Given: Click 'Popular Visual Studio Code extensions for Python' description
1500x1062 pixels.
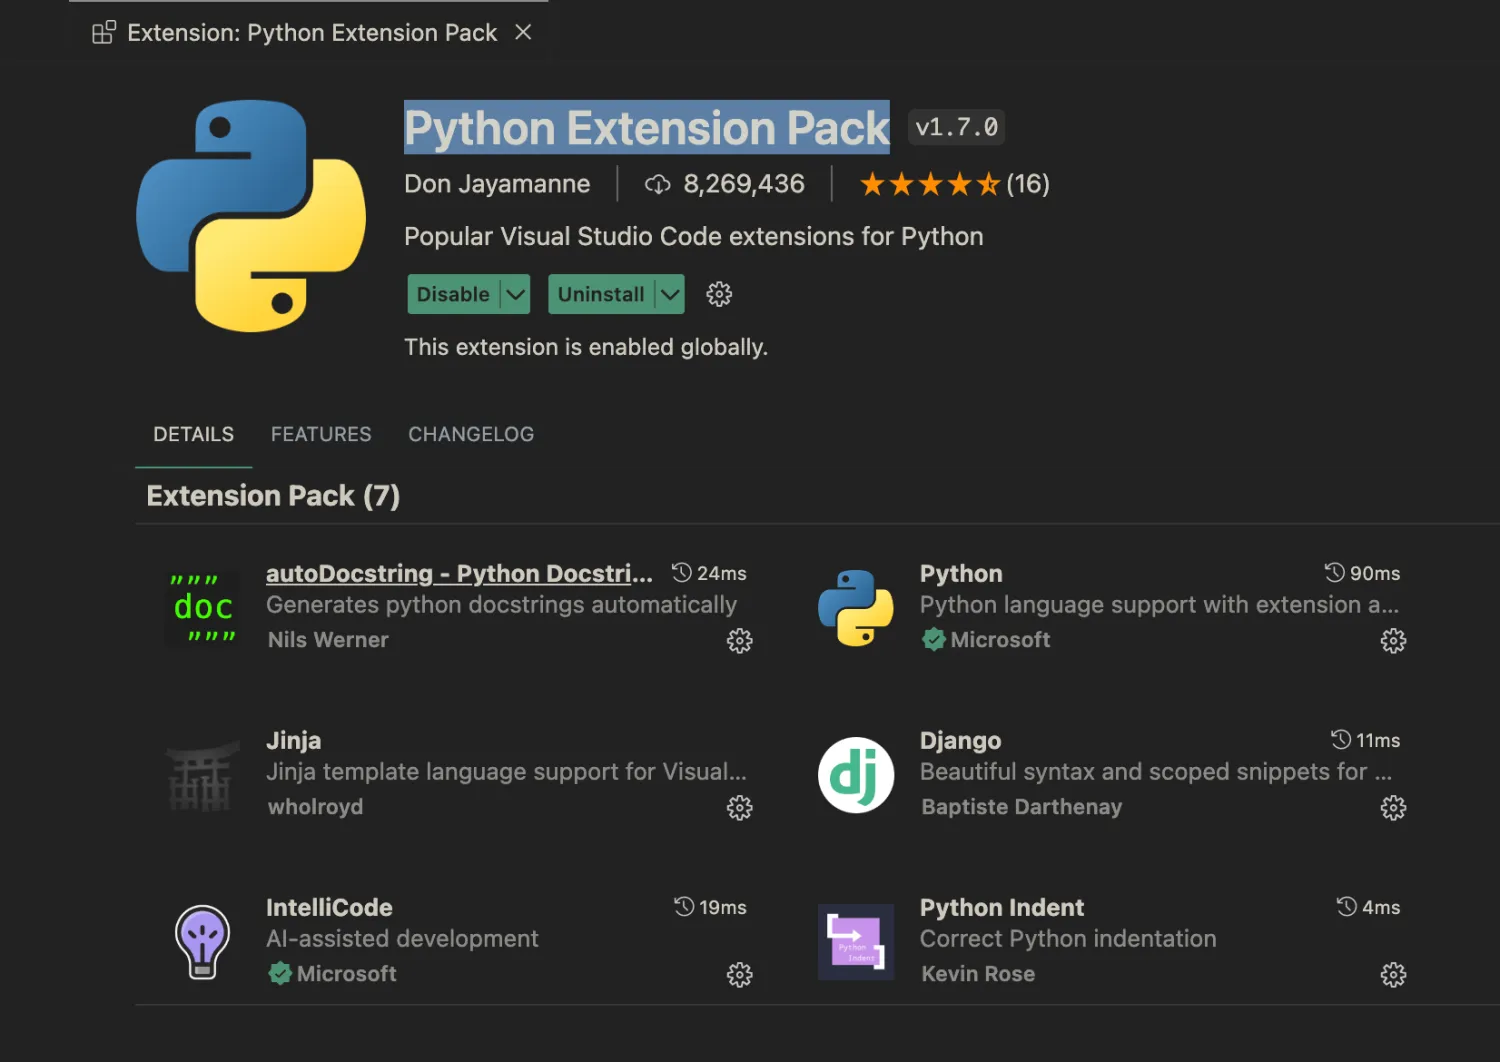Looking at the screenshot, I should point(694,236).
